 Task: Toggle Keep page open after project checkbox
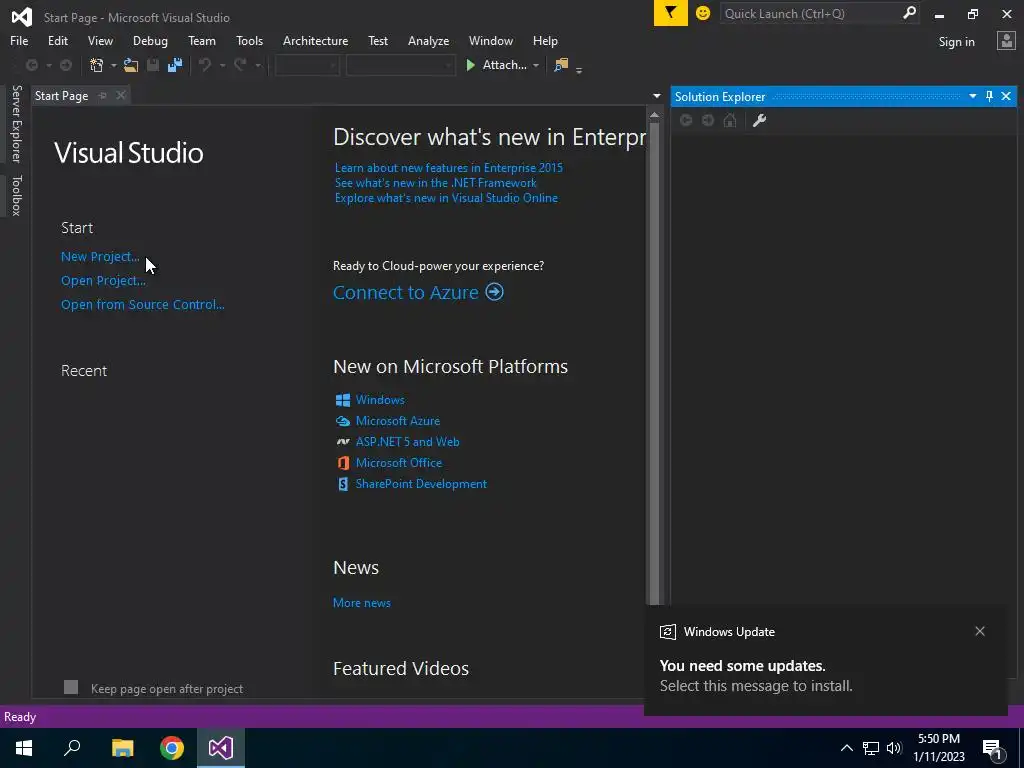[x=71, y=687]
